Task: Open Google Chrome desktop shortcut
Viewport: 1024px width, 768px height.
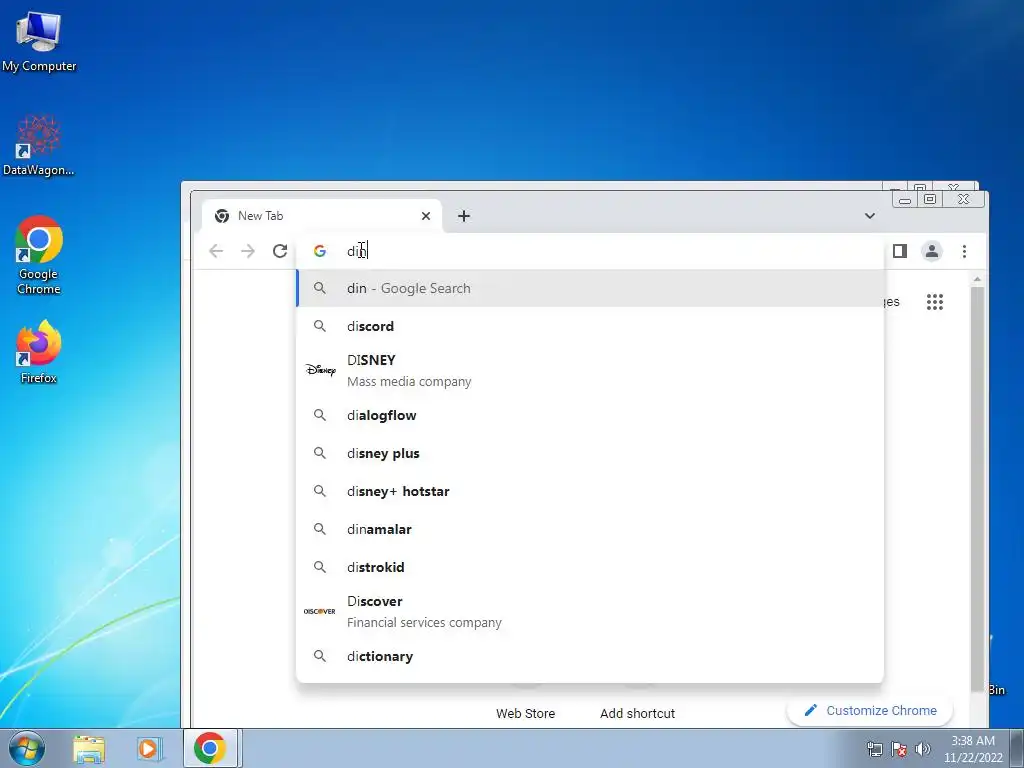Action: (x=39, y=255)
